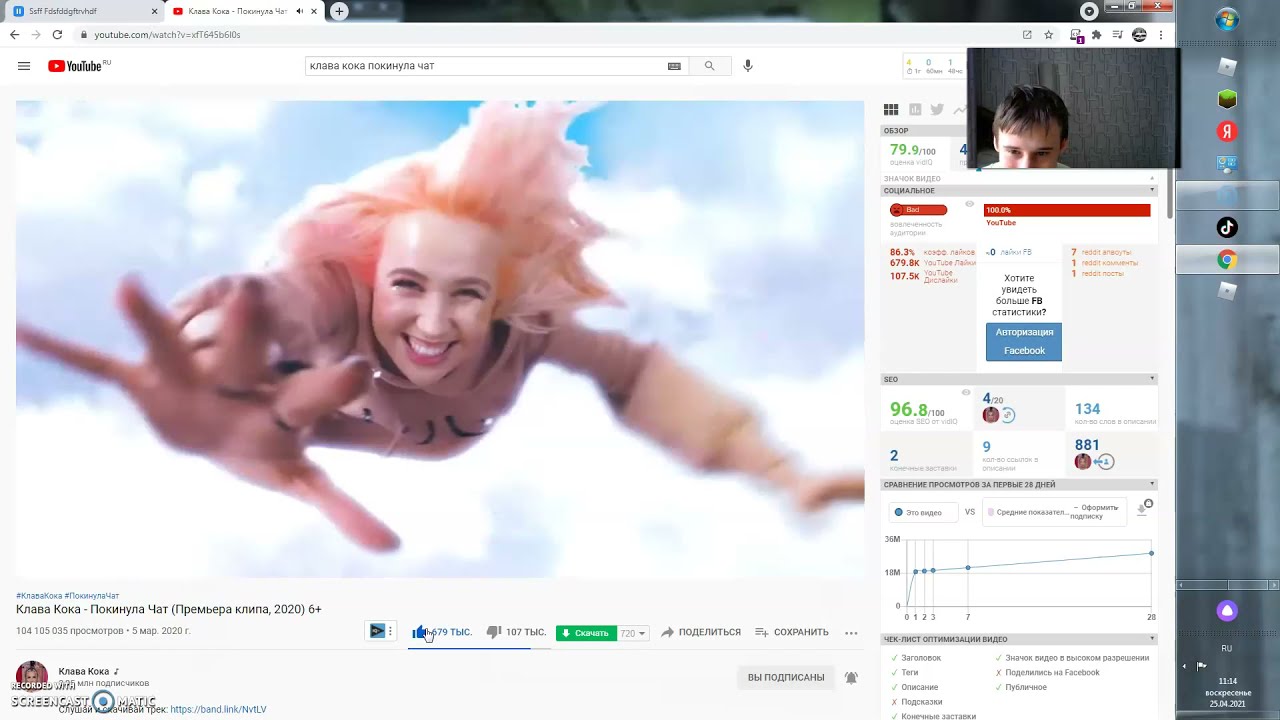The image size is (1280, 720).
Task: Collapse Сравнение просмотров section arrow
Action: click(1152, 484)
